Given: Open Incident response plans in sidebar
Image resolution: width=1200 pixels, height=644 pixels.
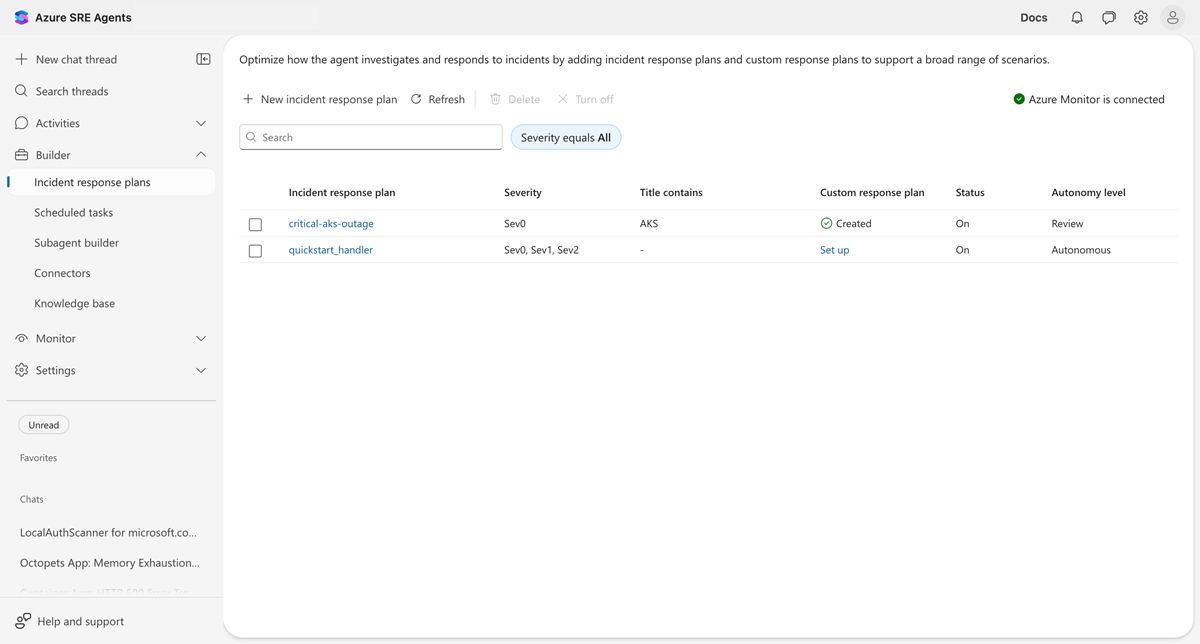Looking at the screenshot, I should [111, 182].
